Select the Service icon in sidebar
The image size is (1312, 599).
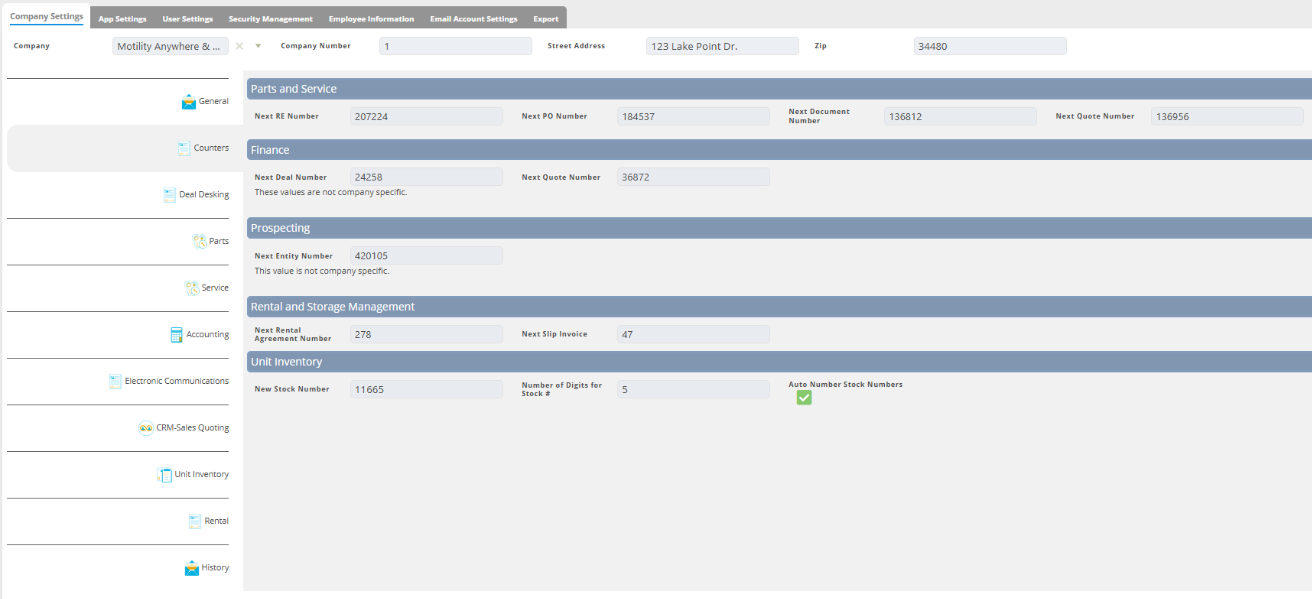(x=192, y=288)
